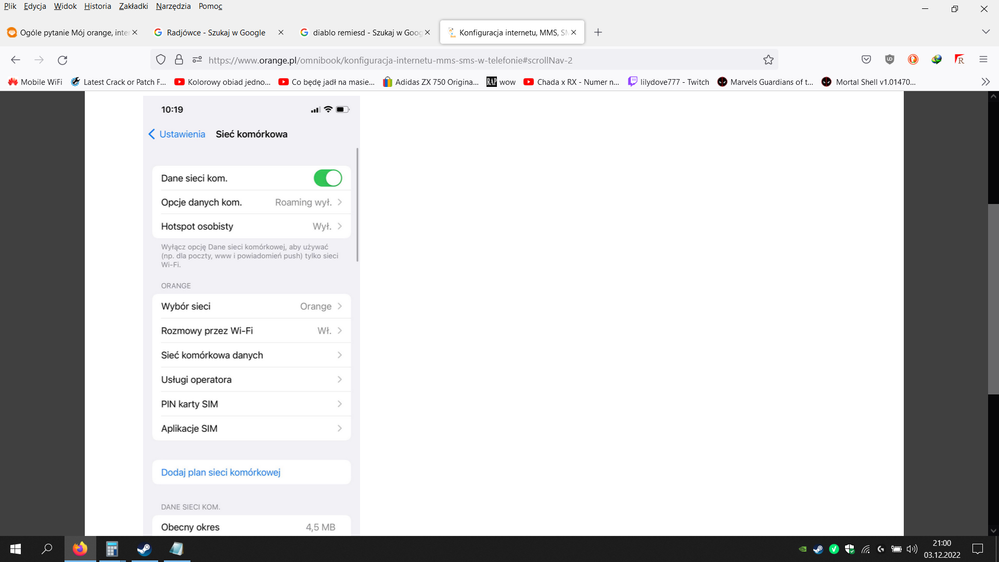Open the Wybór sieci row

pos(251,306)
